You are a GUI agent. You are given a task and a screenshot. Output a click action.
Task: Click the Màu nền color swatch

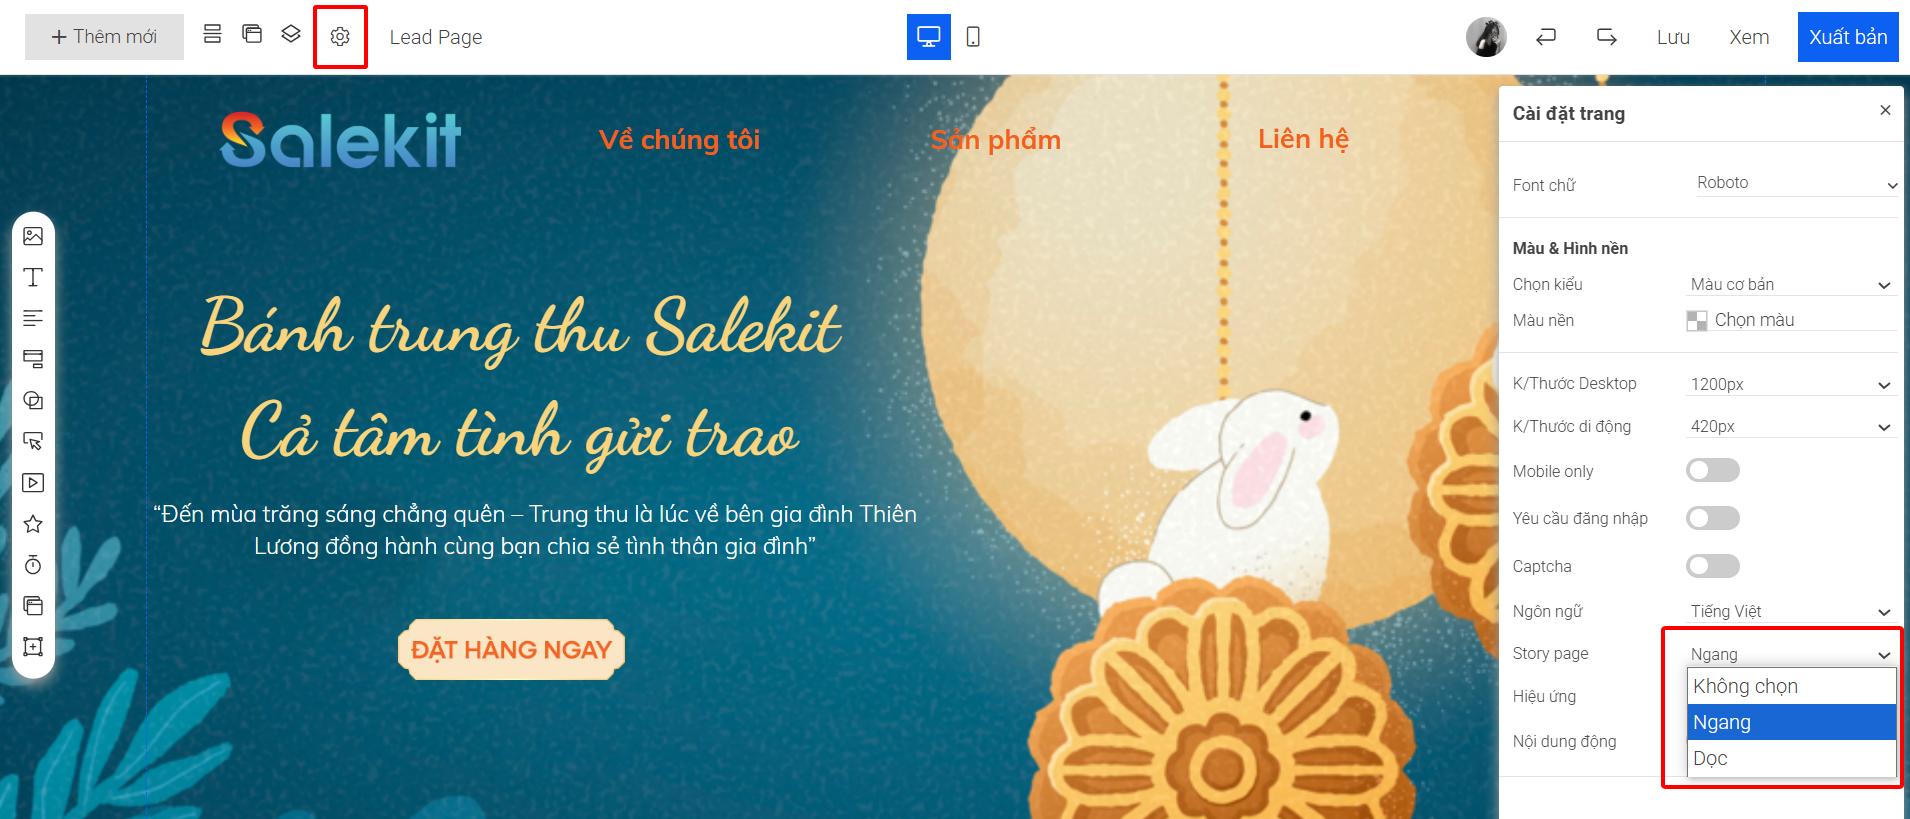(x=1697, y=321)
